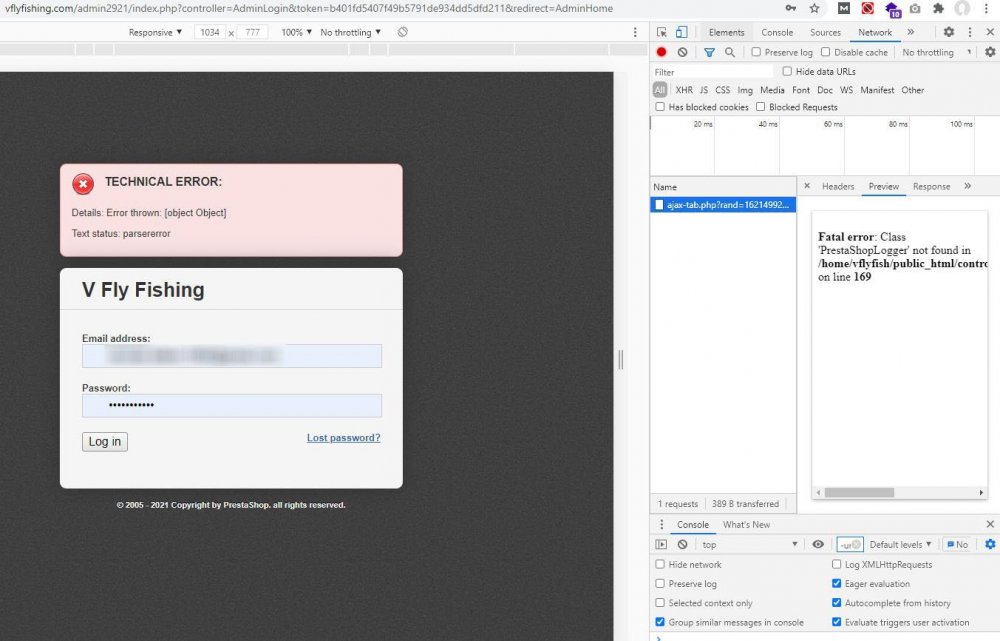Open the purple extension with badge 10
This screenshot has width=1000, height=641.
[892, 9]
